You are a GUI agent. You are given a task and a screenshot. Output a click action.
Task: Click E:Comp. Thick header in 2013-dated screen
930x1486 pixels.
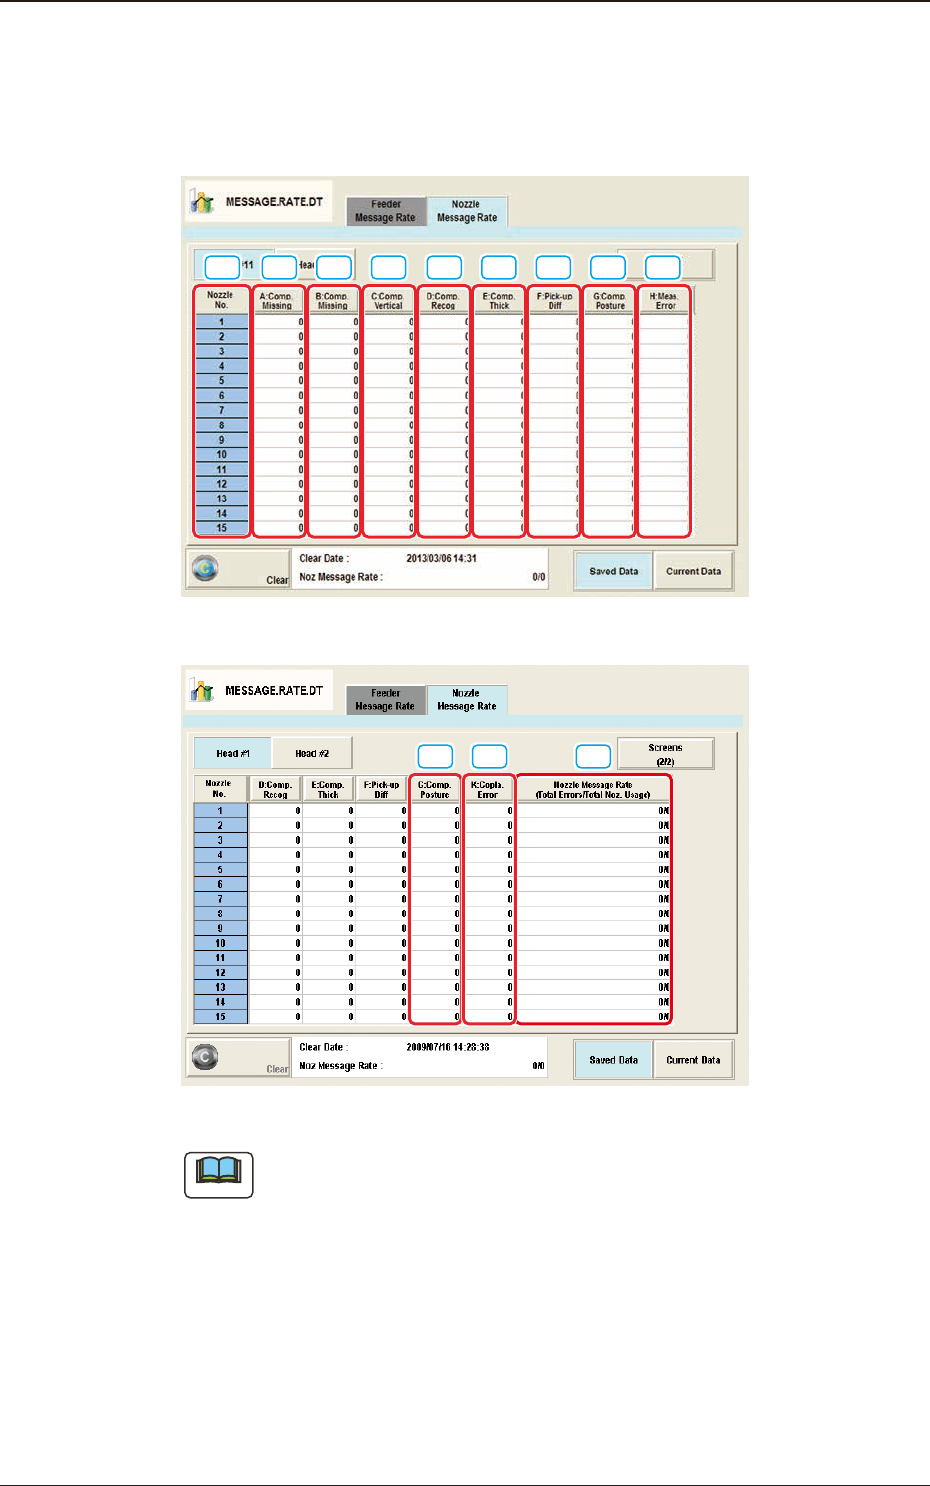coord(499,301)
